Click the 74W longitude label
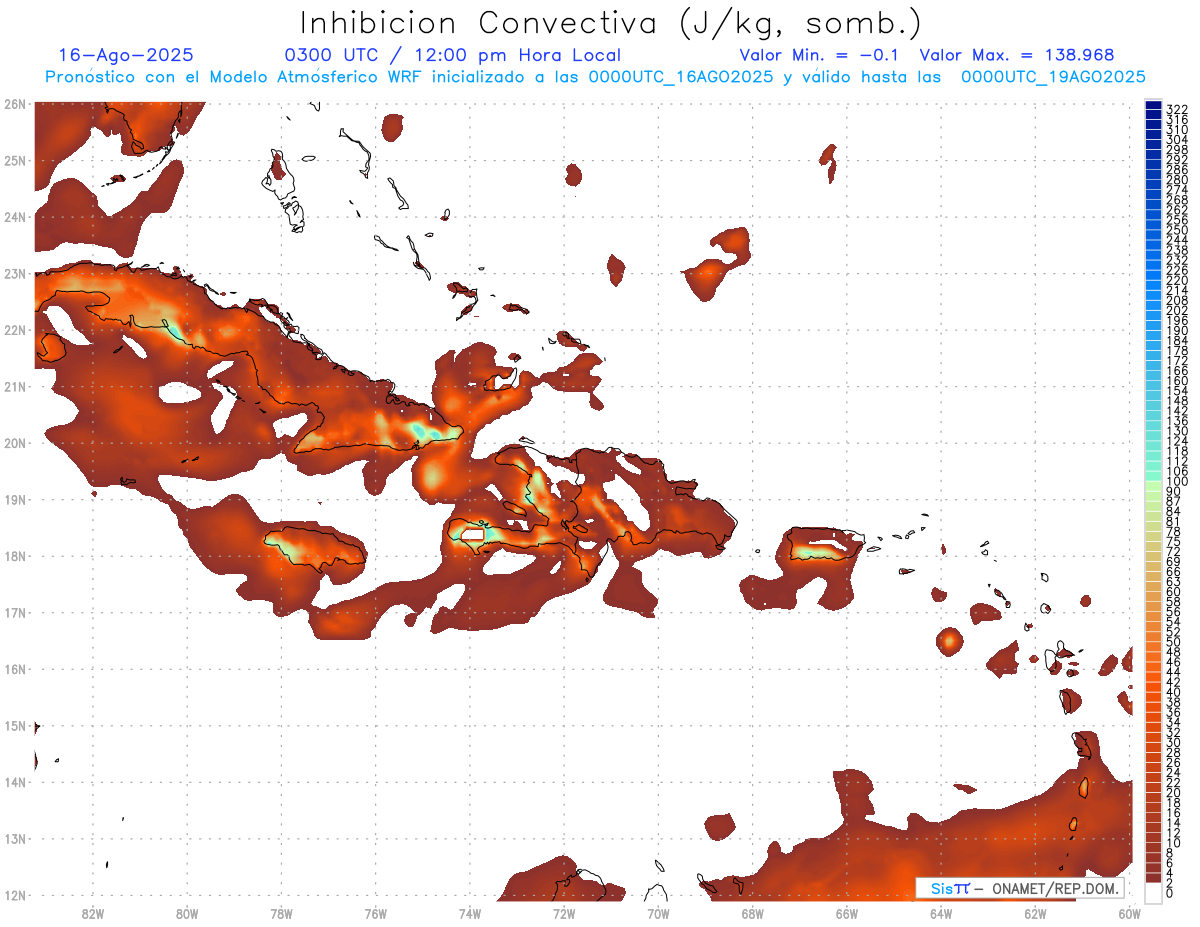Screen dimensions: 1200x927 [x=469, y=913]
